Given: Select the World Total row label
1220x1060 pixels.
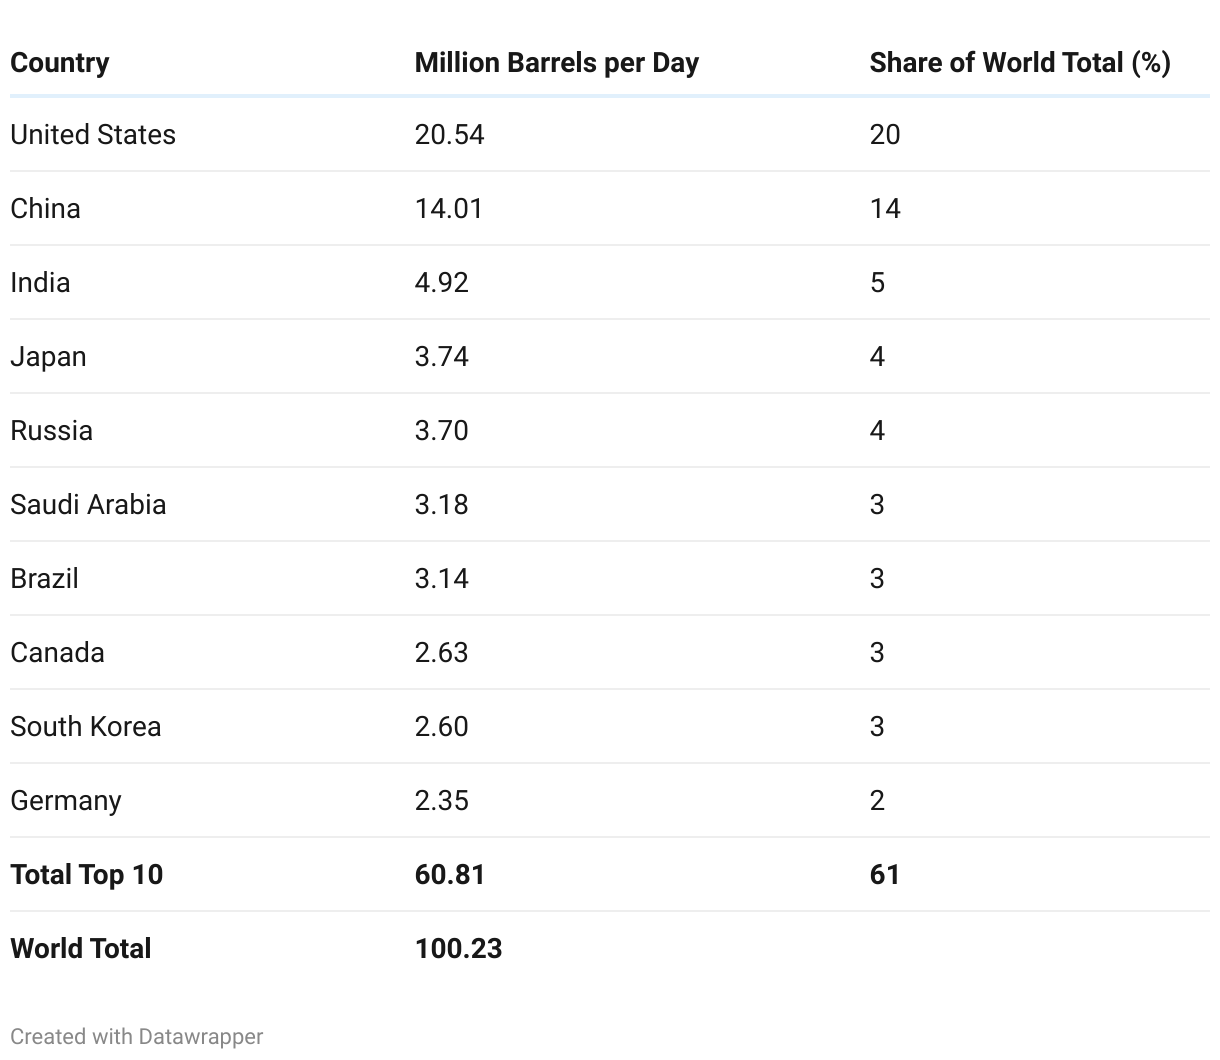Looking at the screenshot, I should (x=81, y=948).
